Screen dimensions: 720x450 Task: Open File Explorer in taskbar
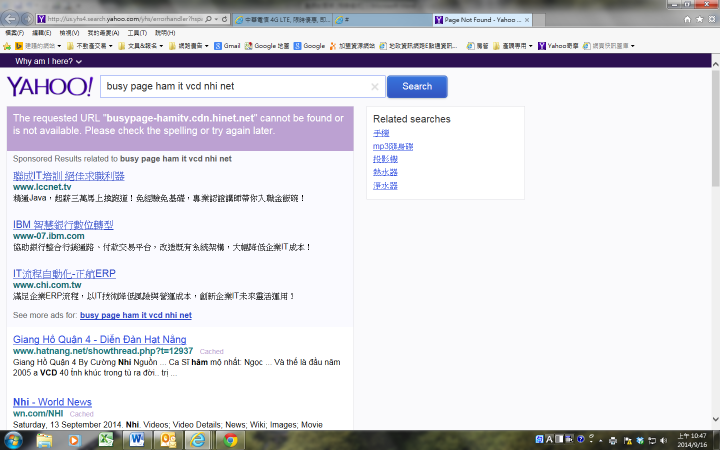click(x=44, y=441)
